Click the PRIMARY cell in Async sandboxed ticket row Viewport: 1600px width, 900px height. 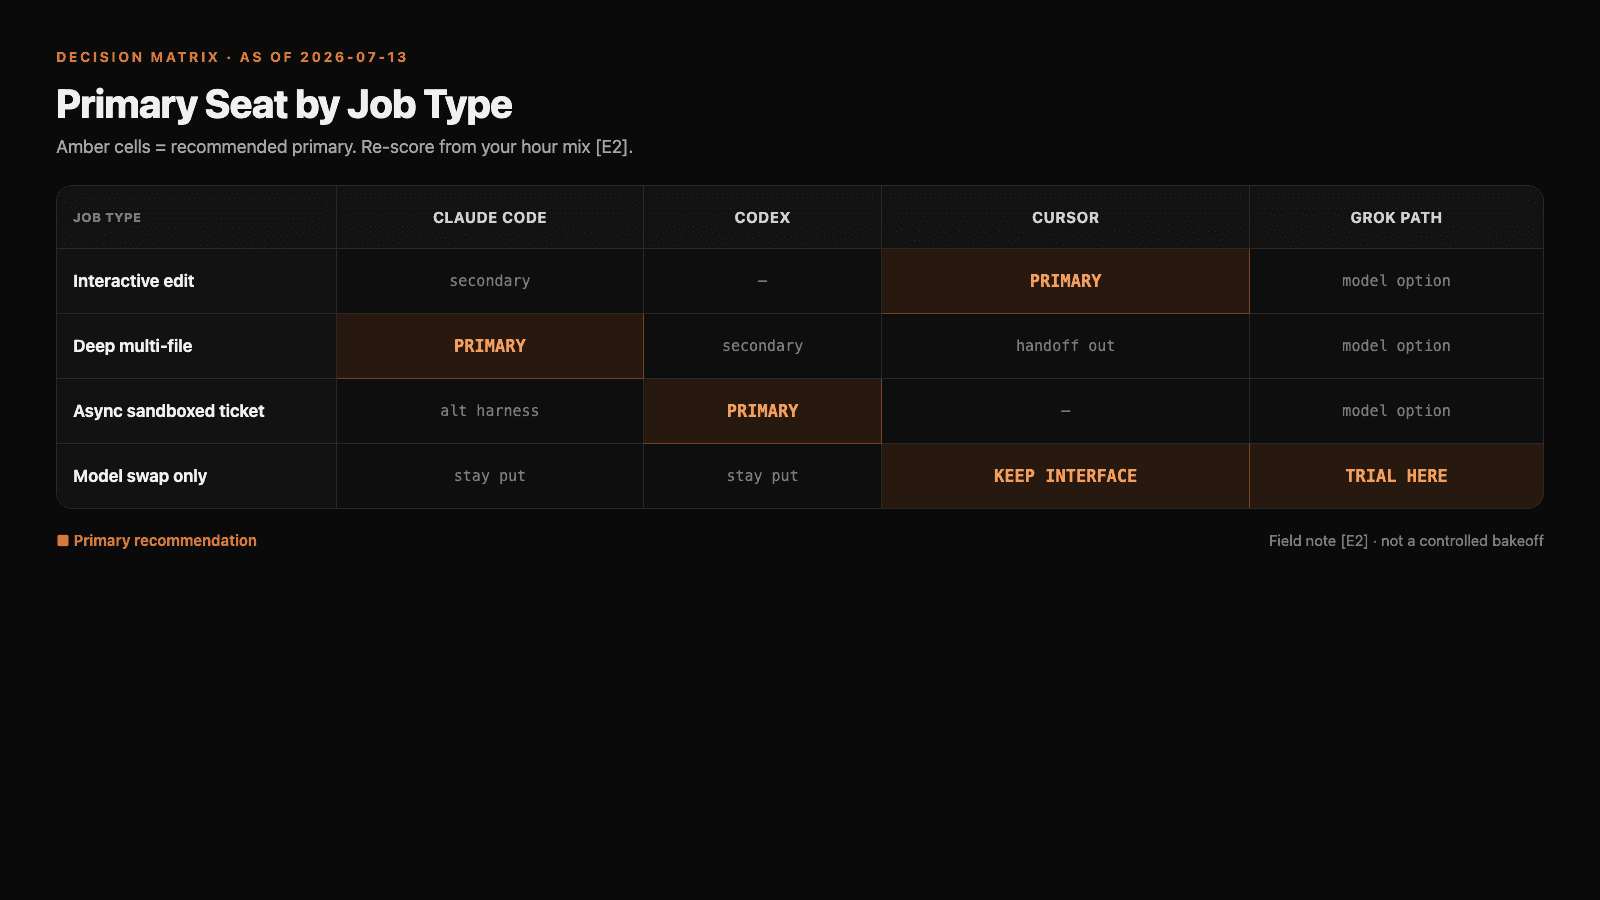(x=762, y=411)
